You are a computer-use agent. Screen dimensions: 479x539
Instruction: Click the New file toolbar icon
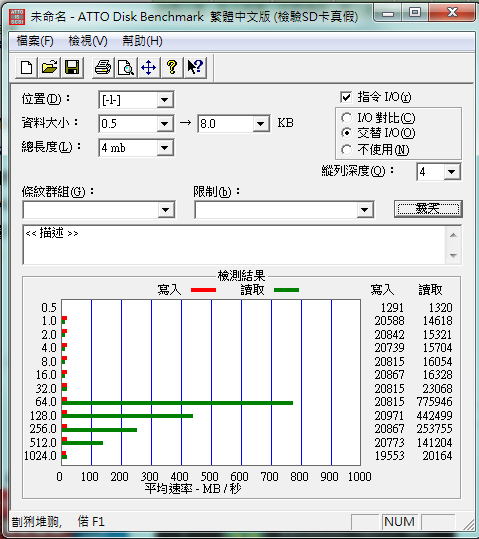pyautogui.click(x=26, y=67)
